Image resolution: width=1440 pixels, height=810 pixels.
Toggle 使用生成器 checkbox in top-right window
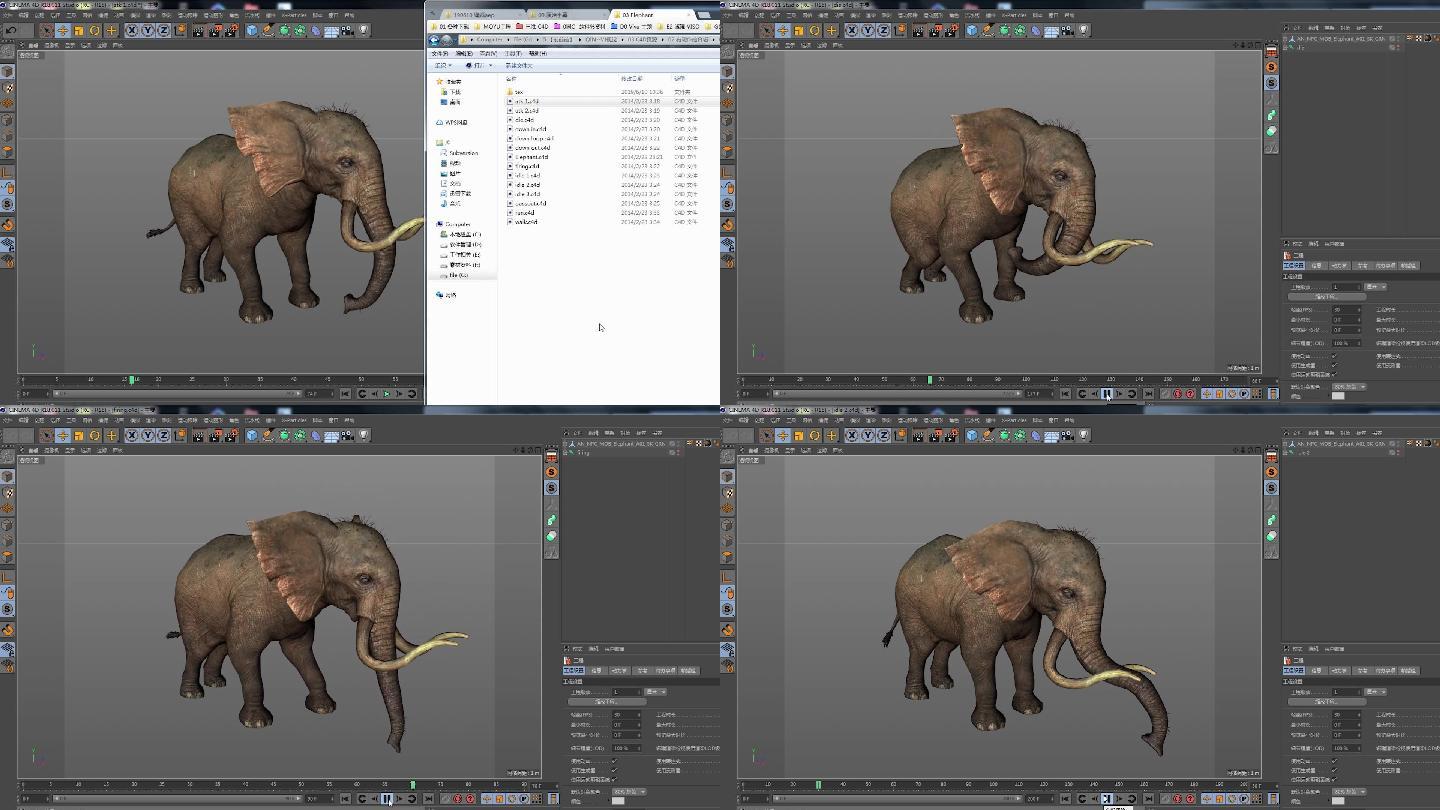[1334, 365]
